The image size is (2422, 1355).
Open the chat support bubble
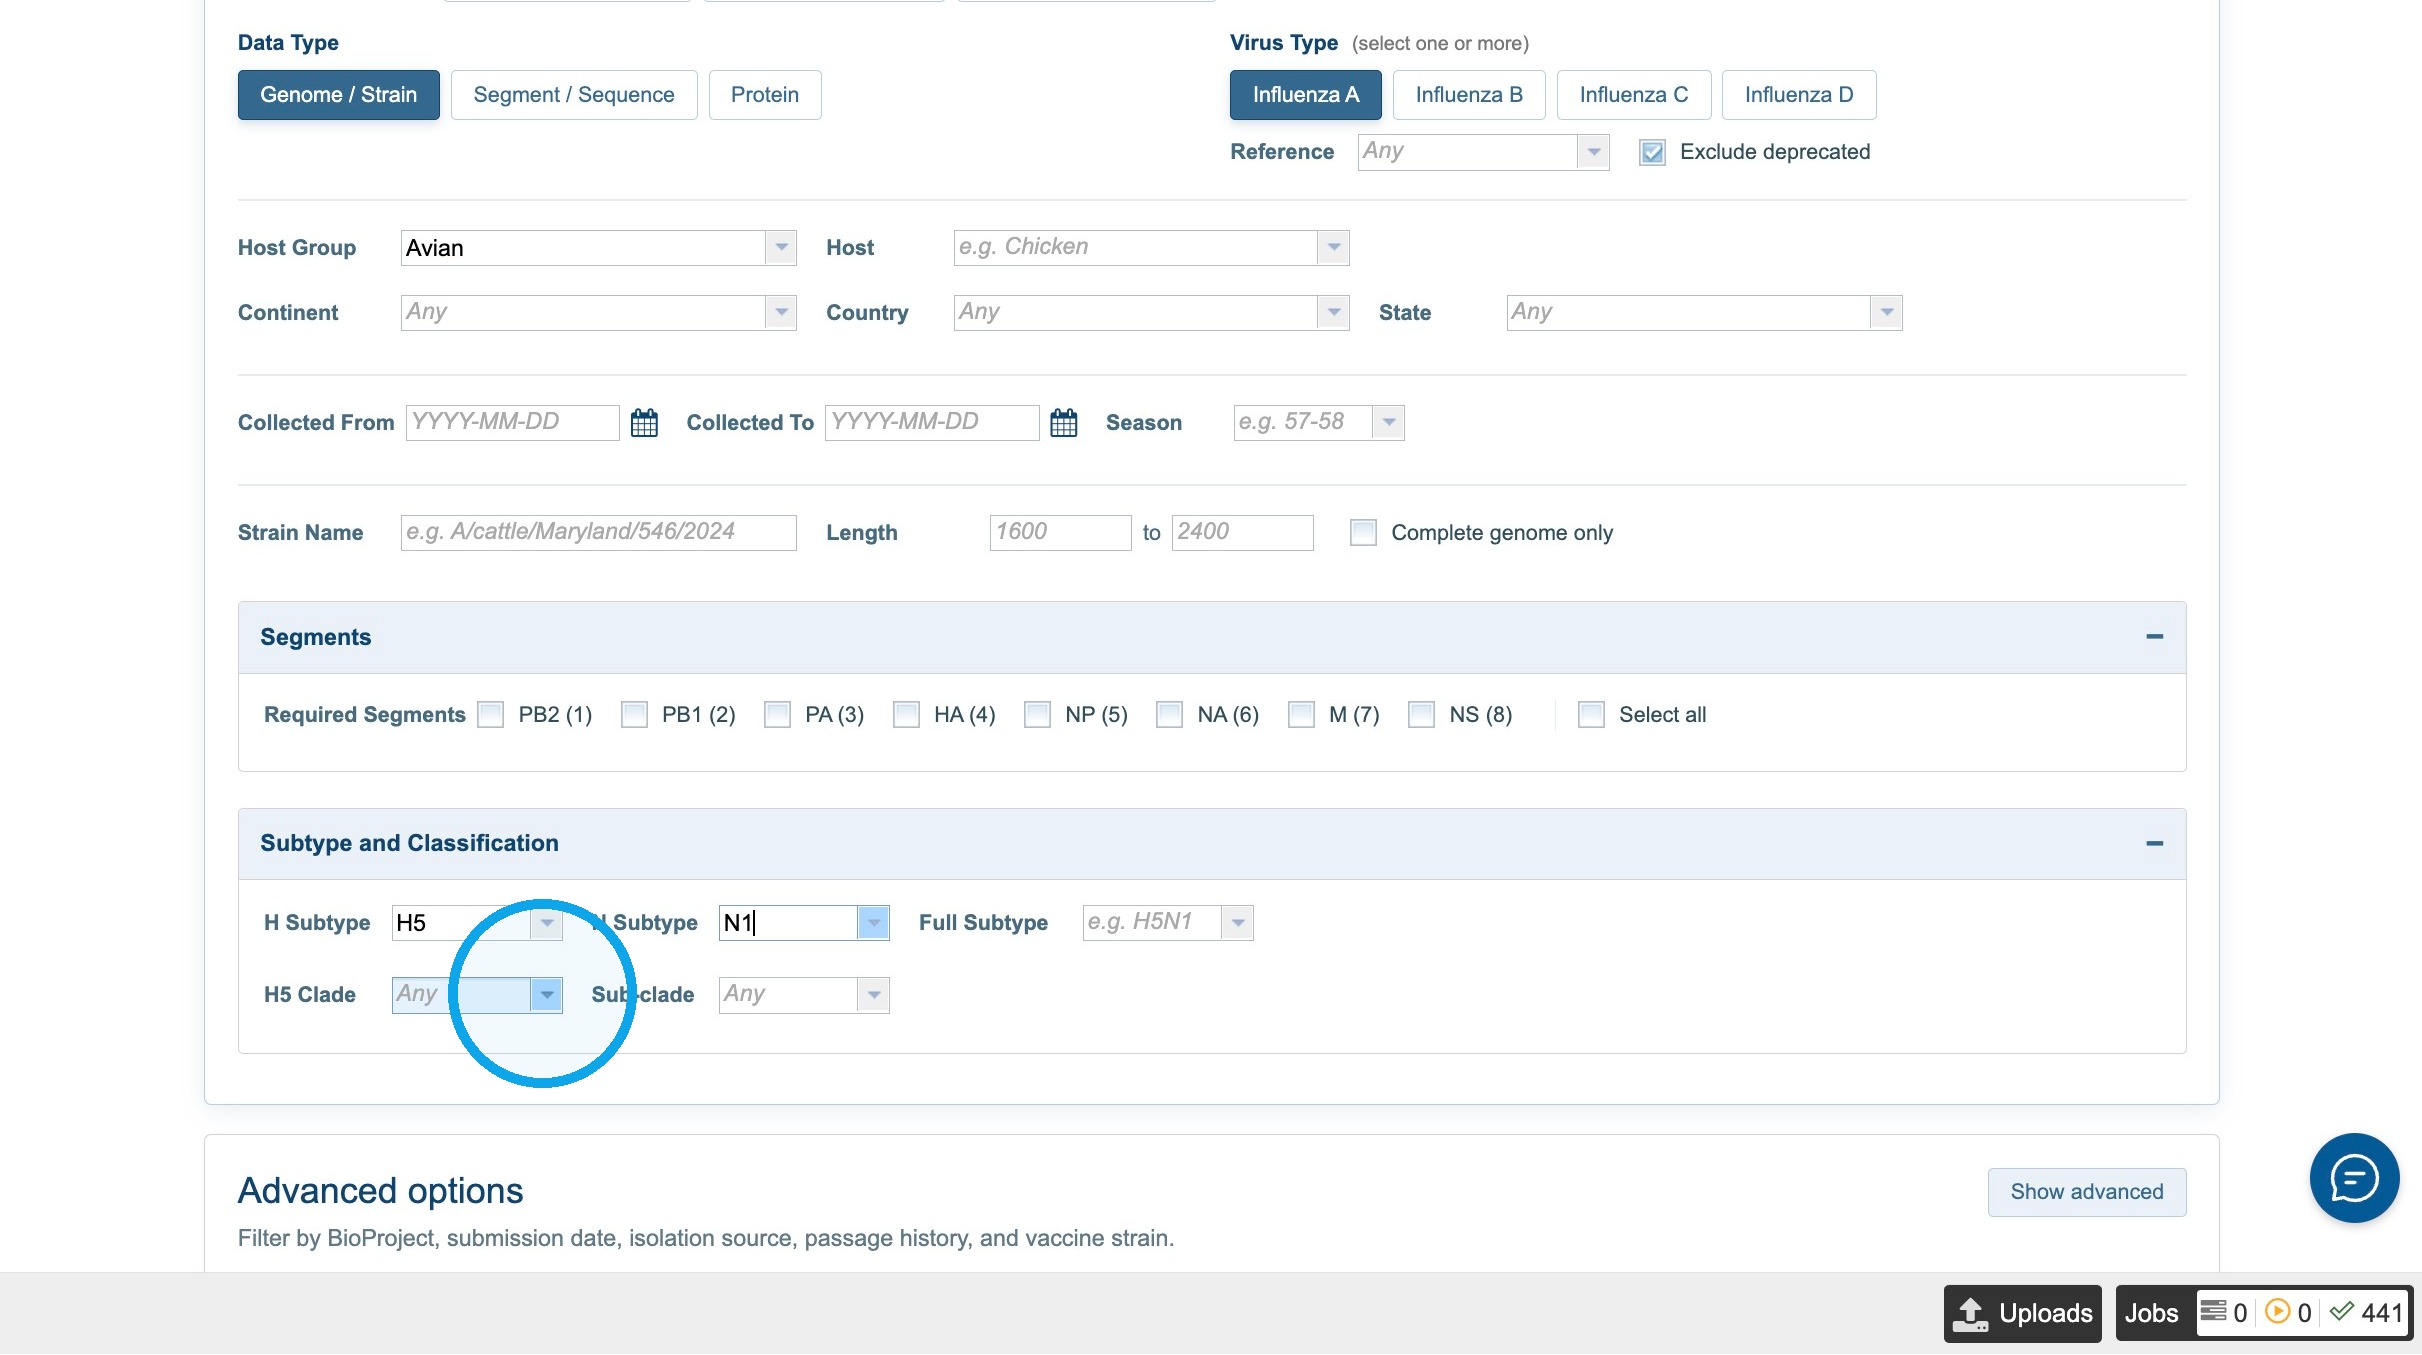(x=2354, y=1178)
